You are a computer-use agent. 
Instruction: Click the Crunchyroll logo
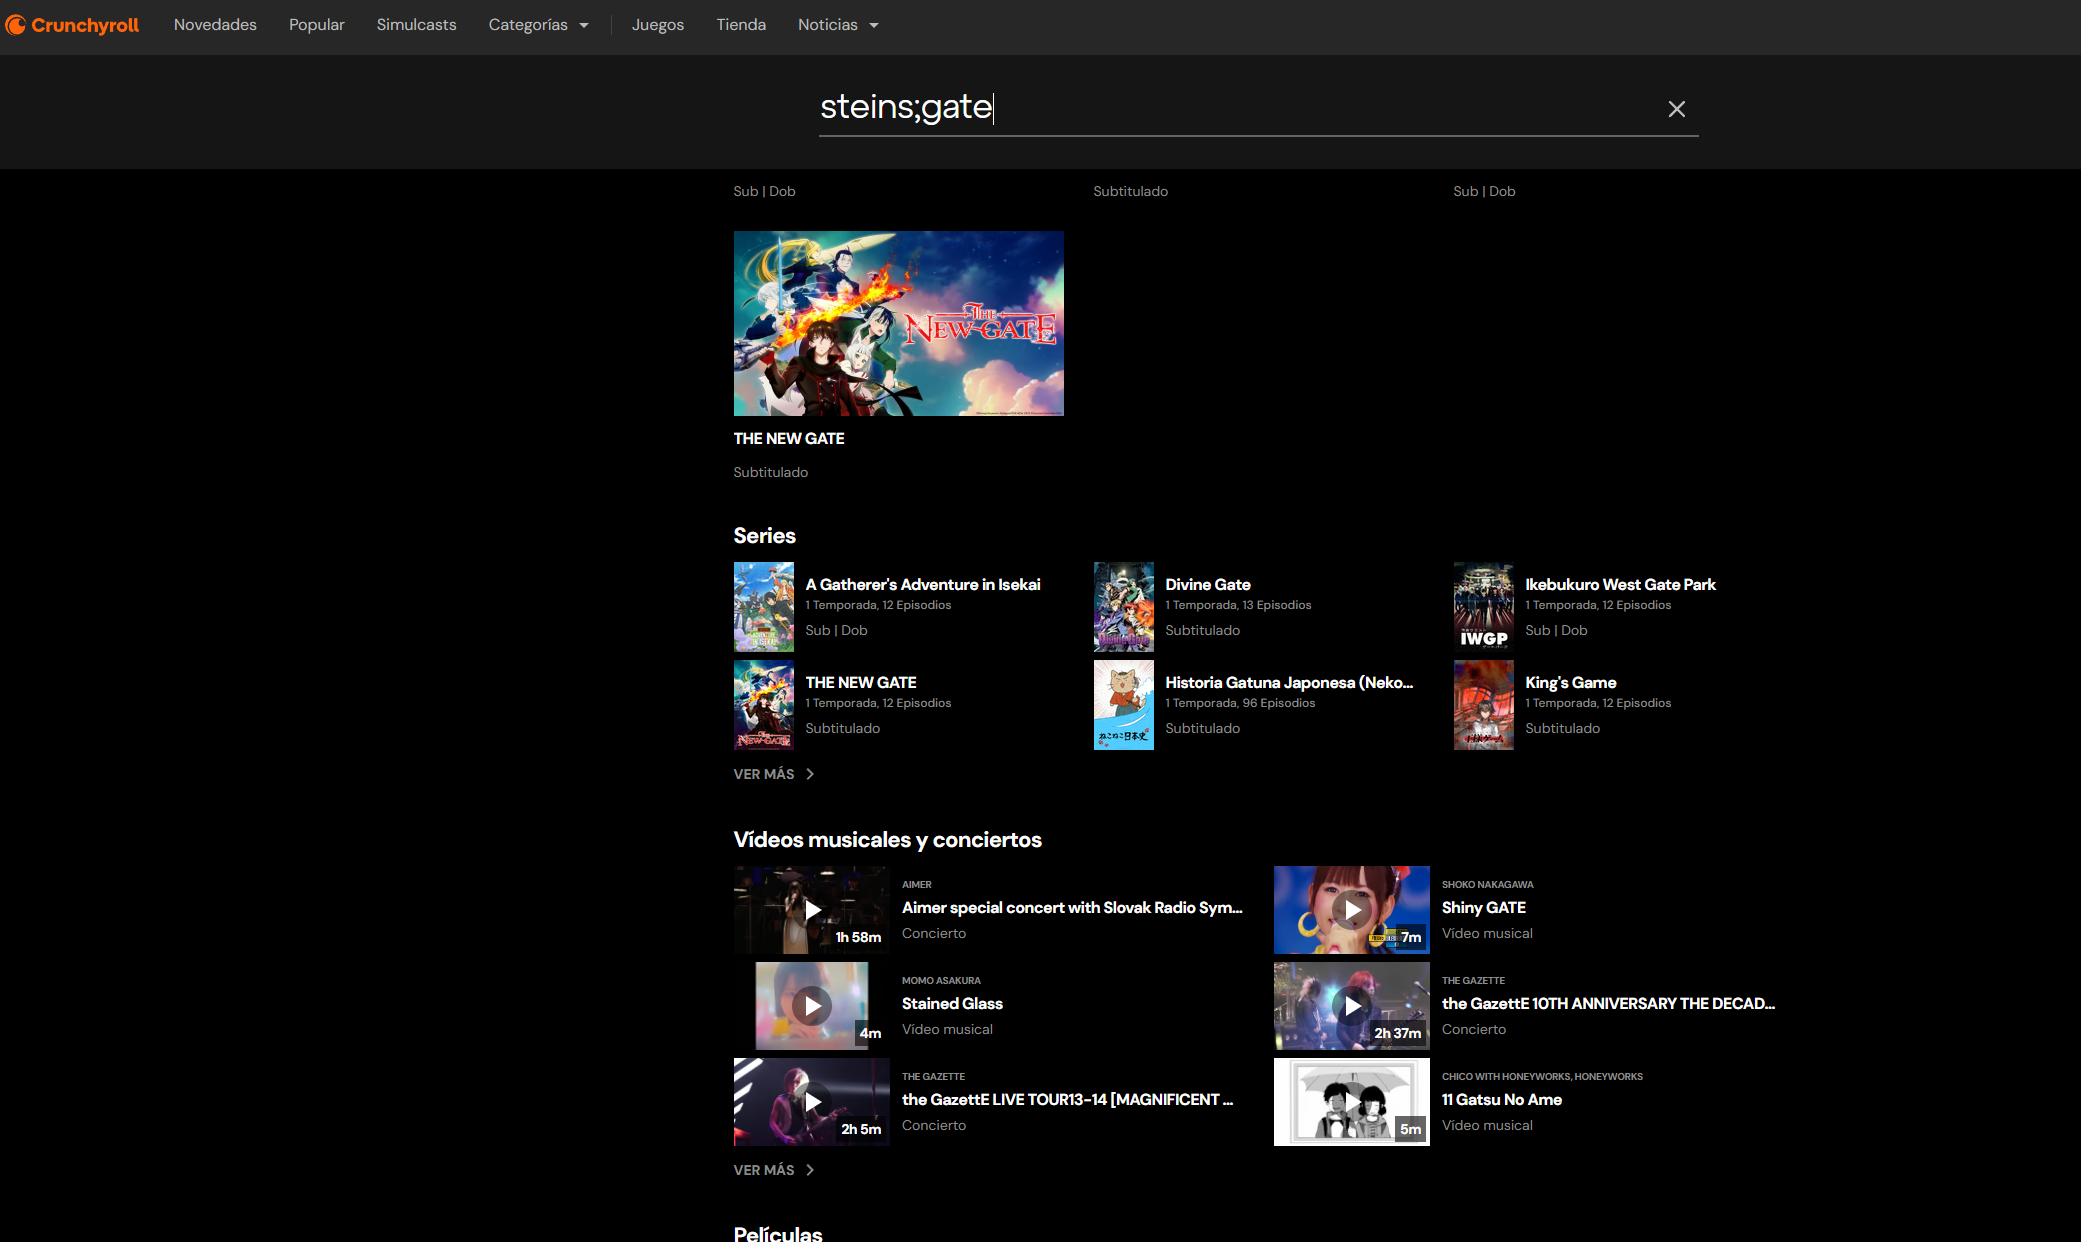pyautogui.click(x=72, y=25)
